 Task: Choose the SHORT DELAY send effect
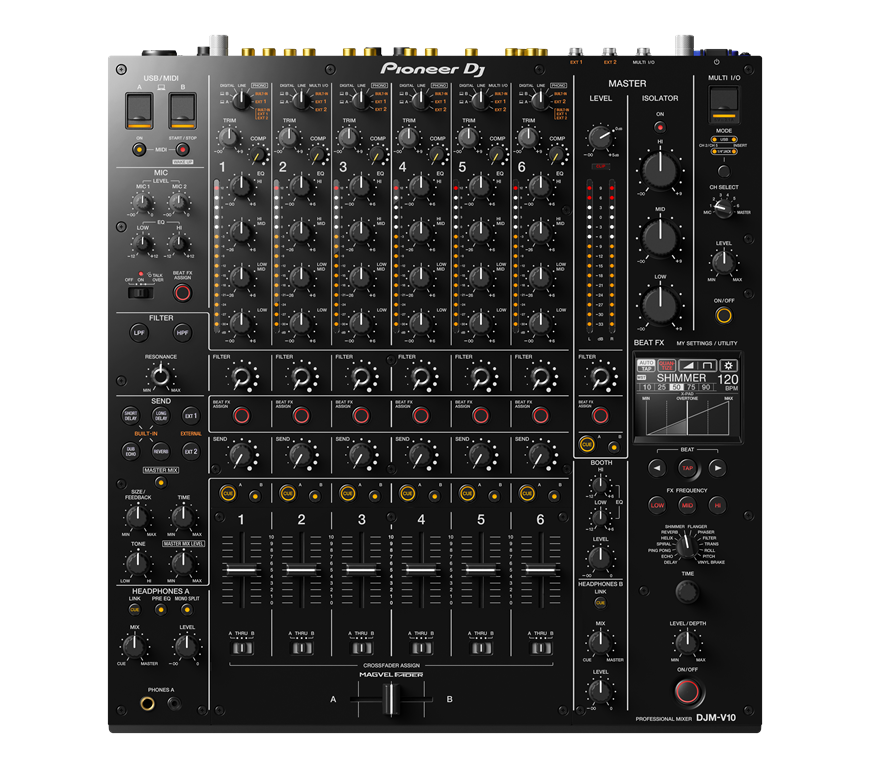(130, 415)
